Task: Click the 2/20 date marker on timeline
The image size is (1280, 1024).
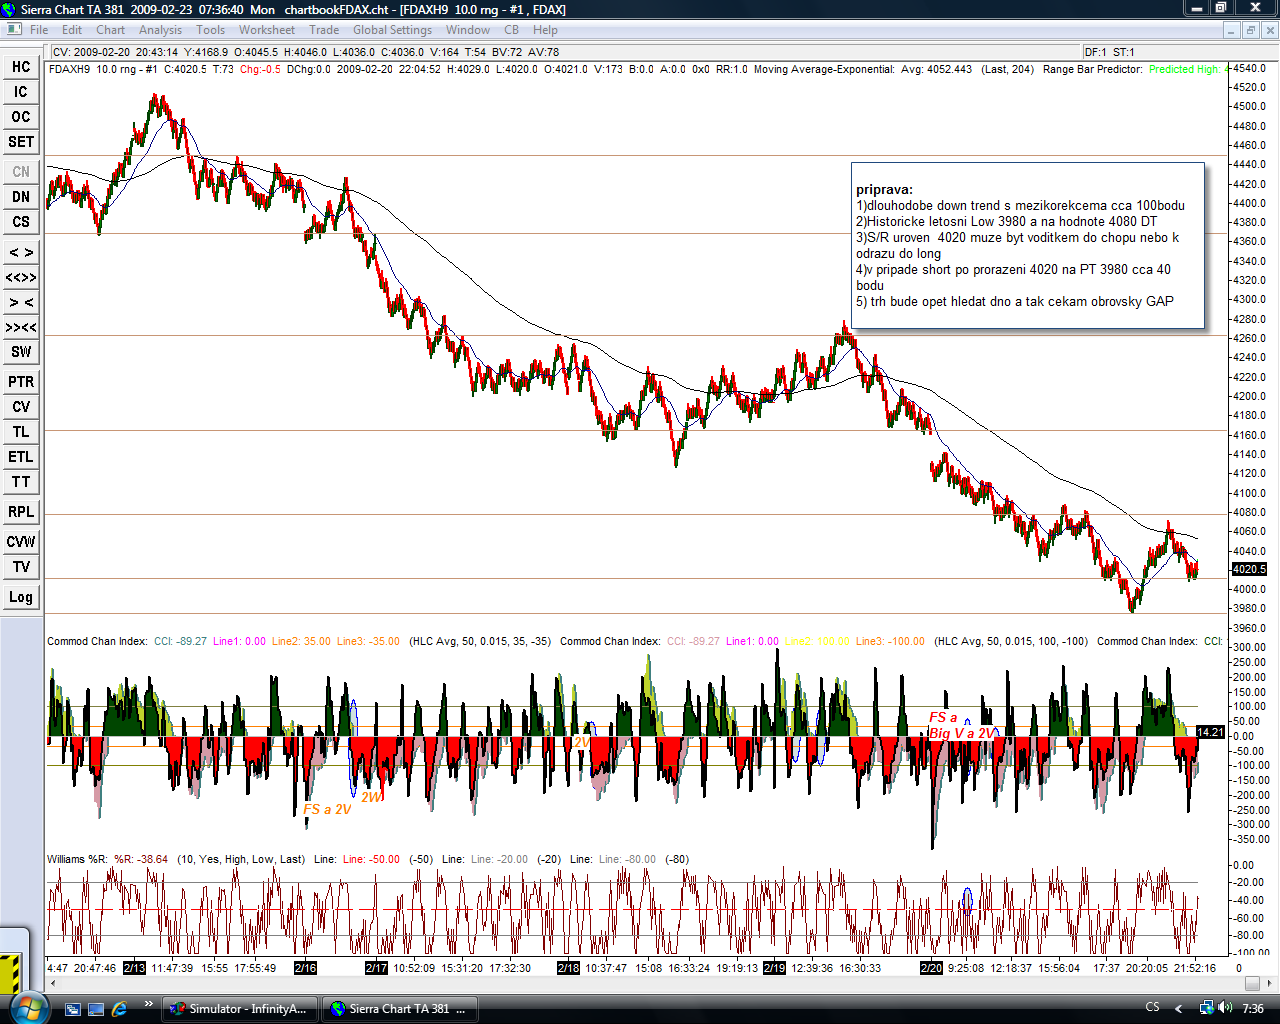Action: pyautogui.click(x=931, y=968)
